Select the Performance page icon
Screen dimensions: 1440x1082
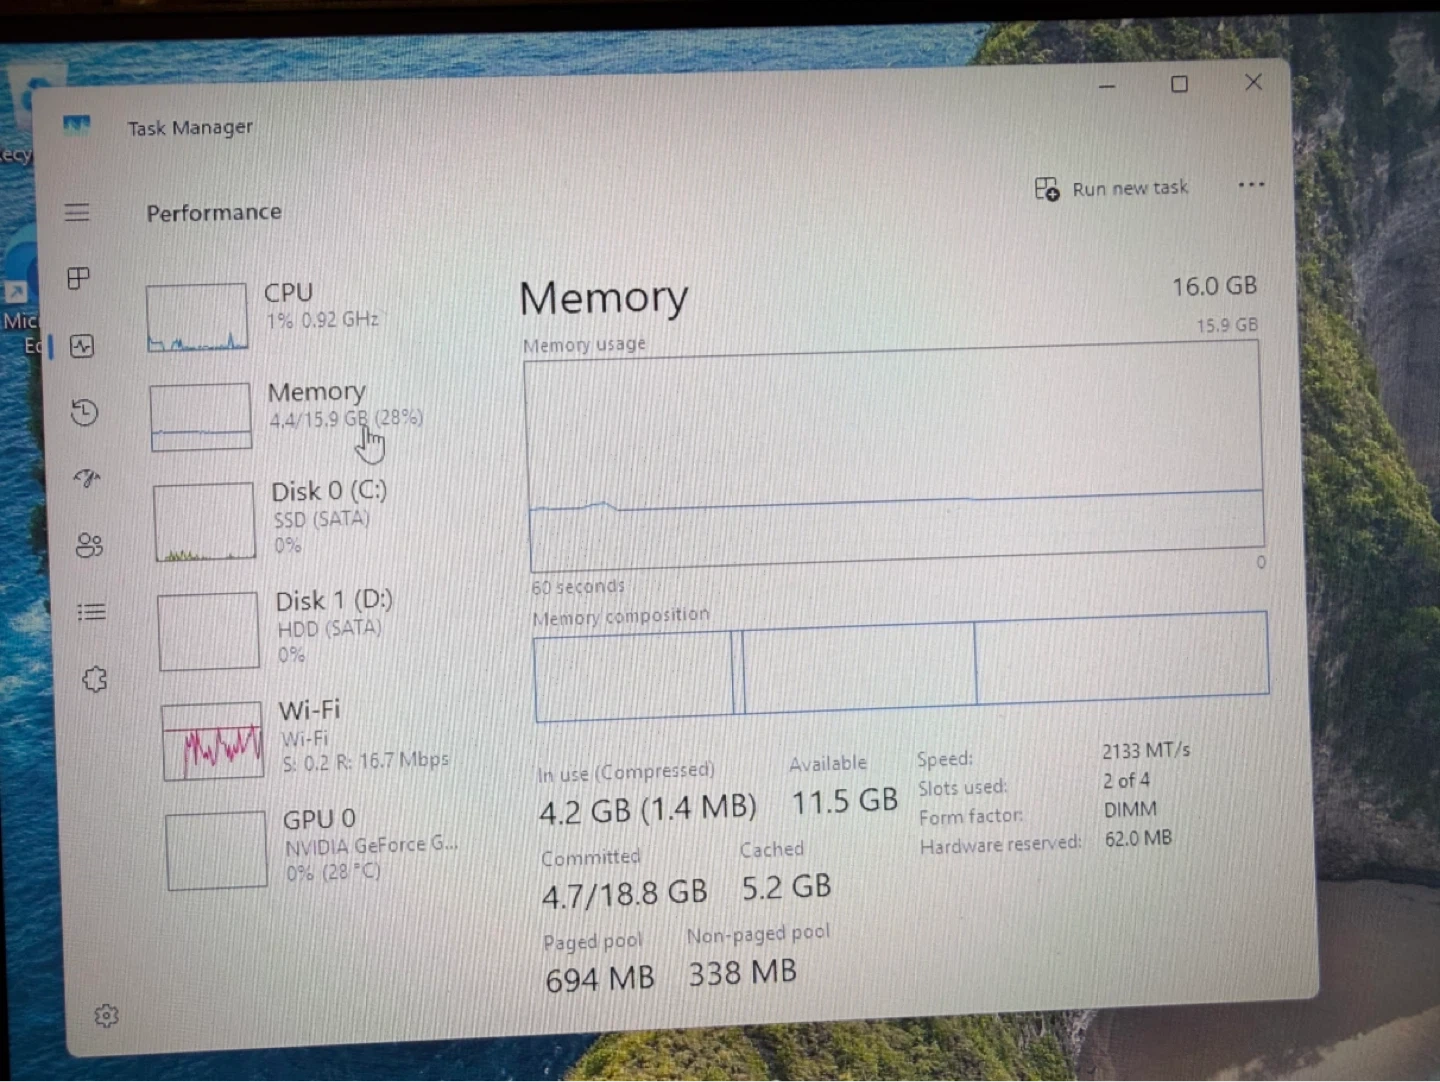pyautogui.click(x=82, y=346)
